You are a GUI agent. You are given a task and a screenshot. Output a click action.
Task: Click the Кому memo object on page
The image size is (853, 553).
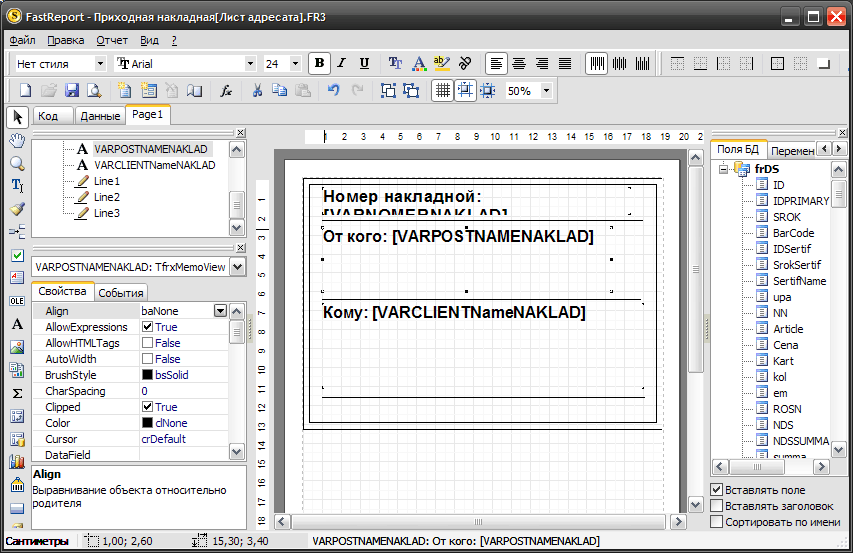pyautogui.click(x=483, y=345)
